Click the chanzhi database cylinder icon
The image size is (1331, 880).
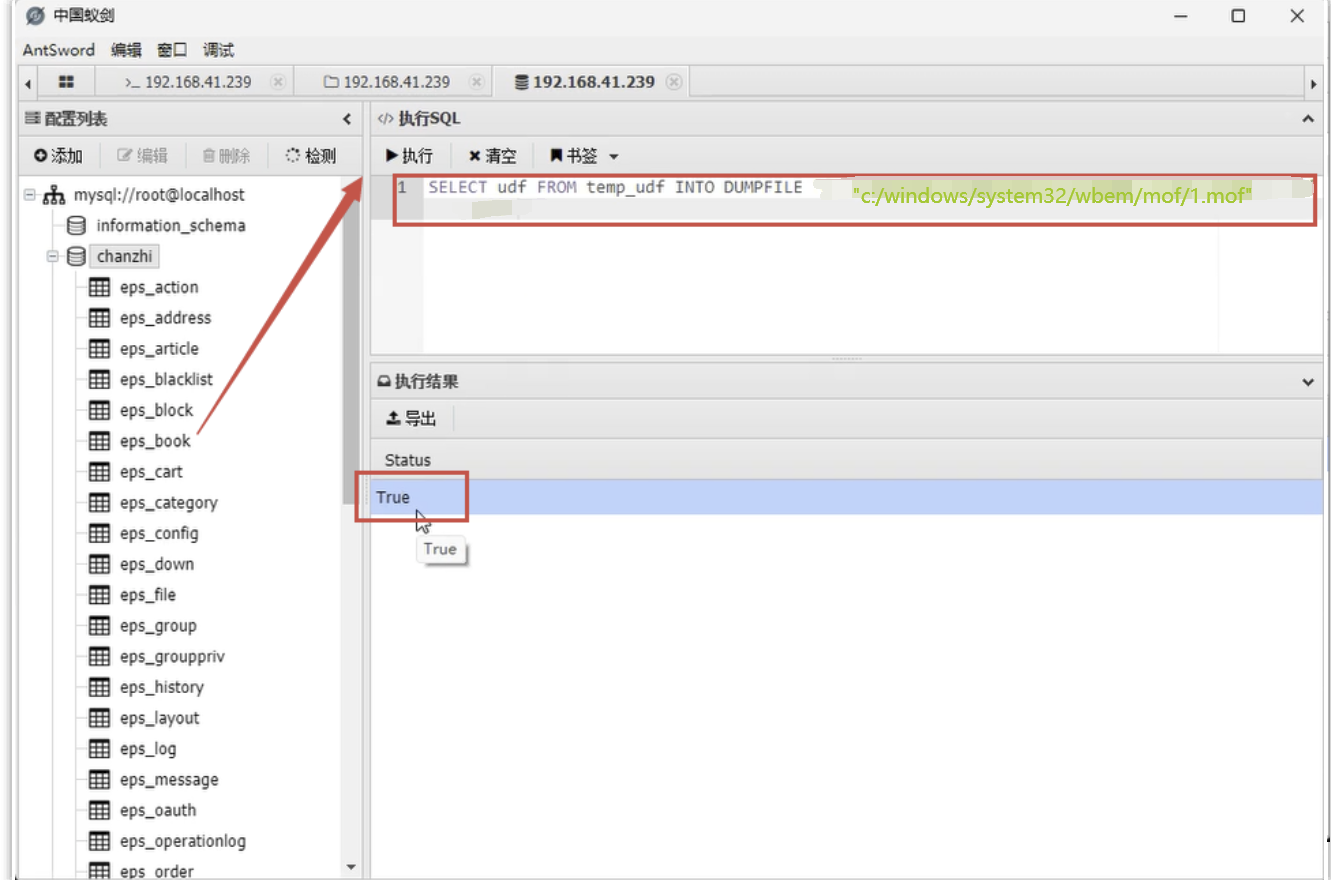pyautogui.click(x=76, y=257)
